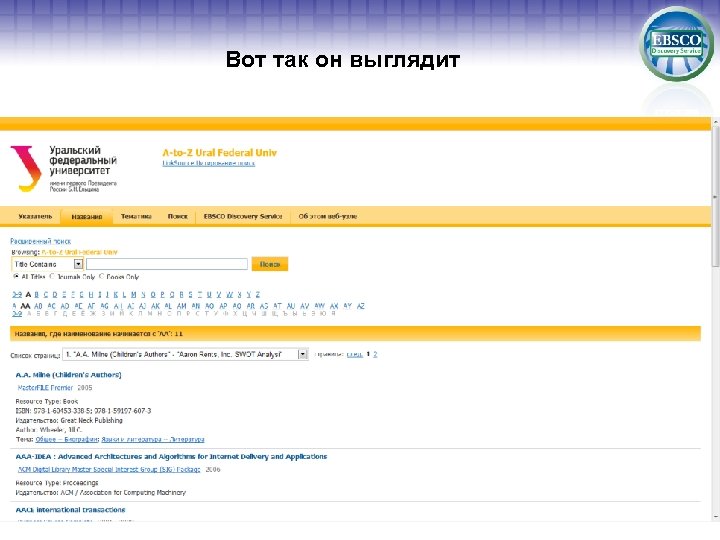Select the AK prefix link

click(x=155, y=306)
